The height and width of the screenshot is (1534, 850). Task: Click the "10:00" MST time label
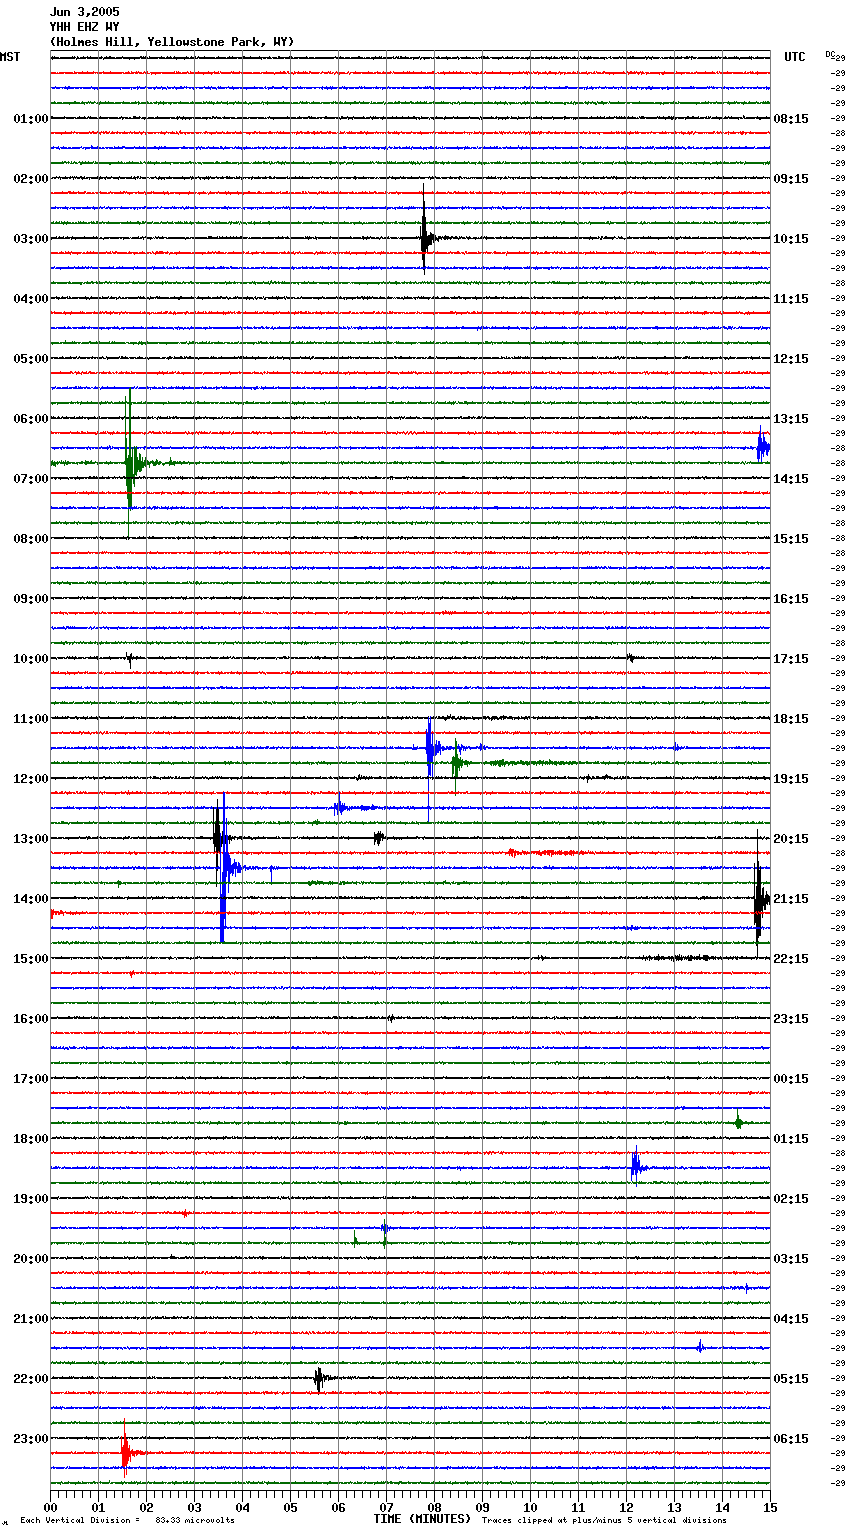click(31, 659)
